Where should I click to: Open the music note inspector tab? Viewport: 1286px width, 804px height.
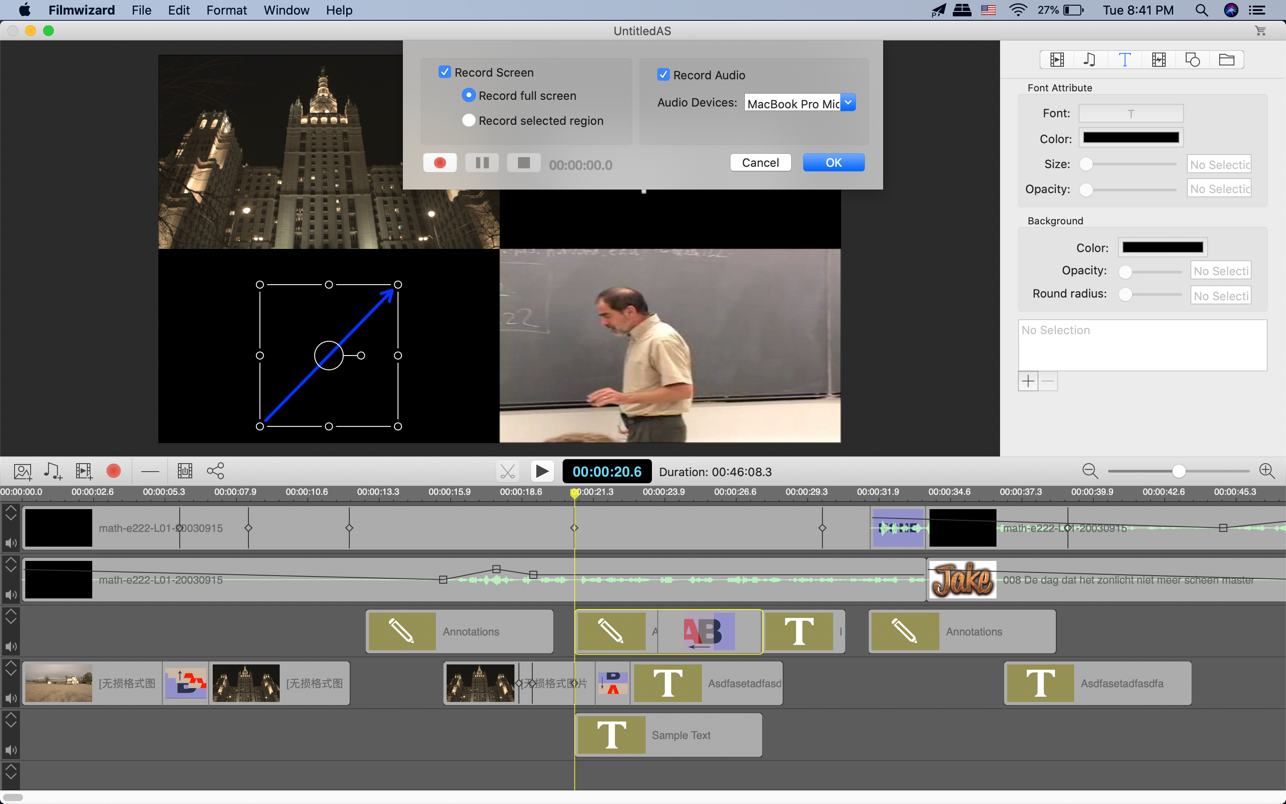tap(1090, 60)
